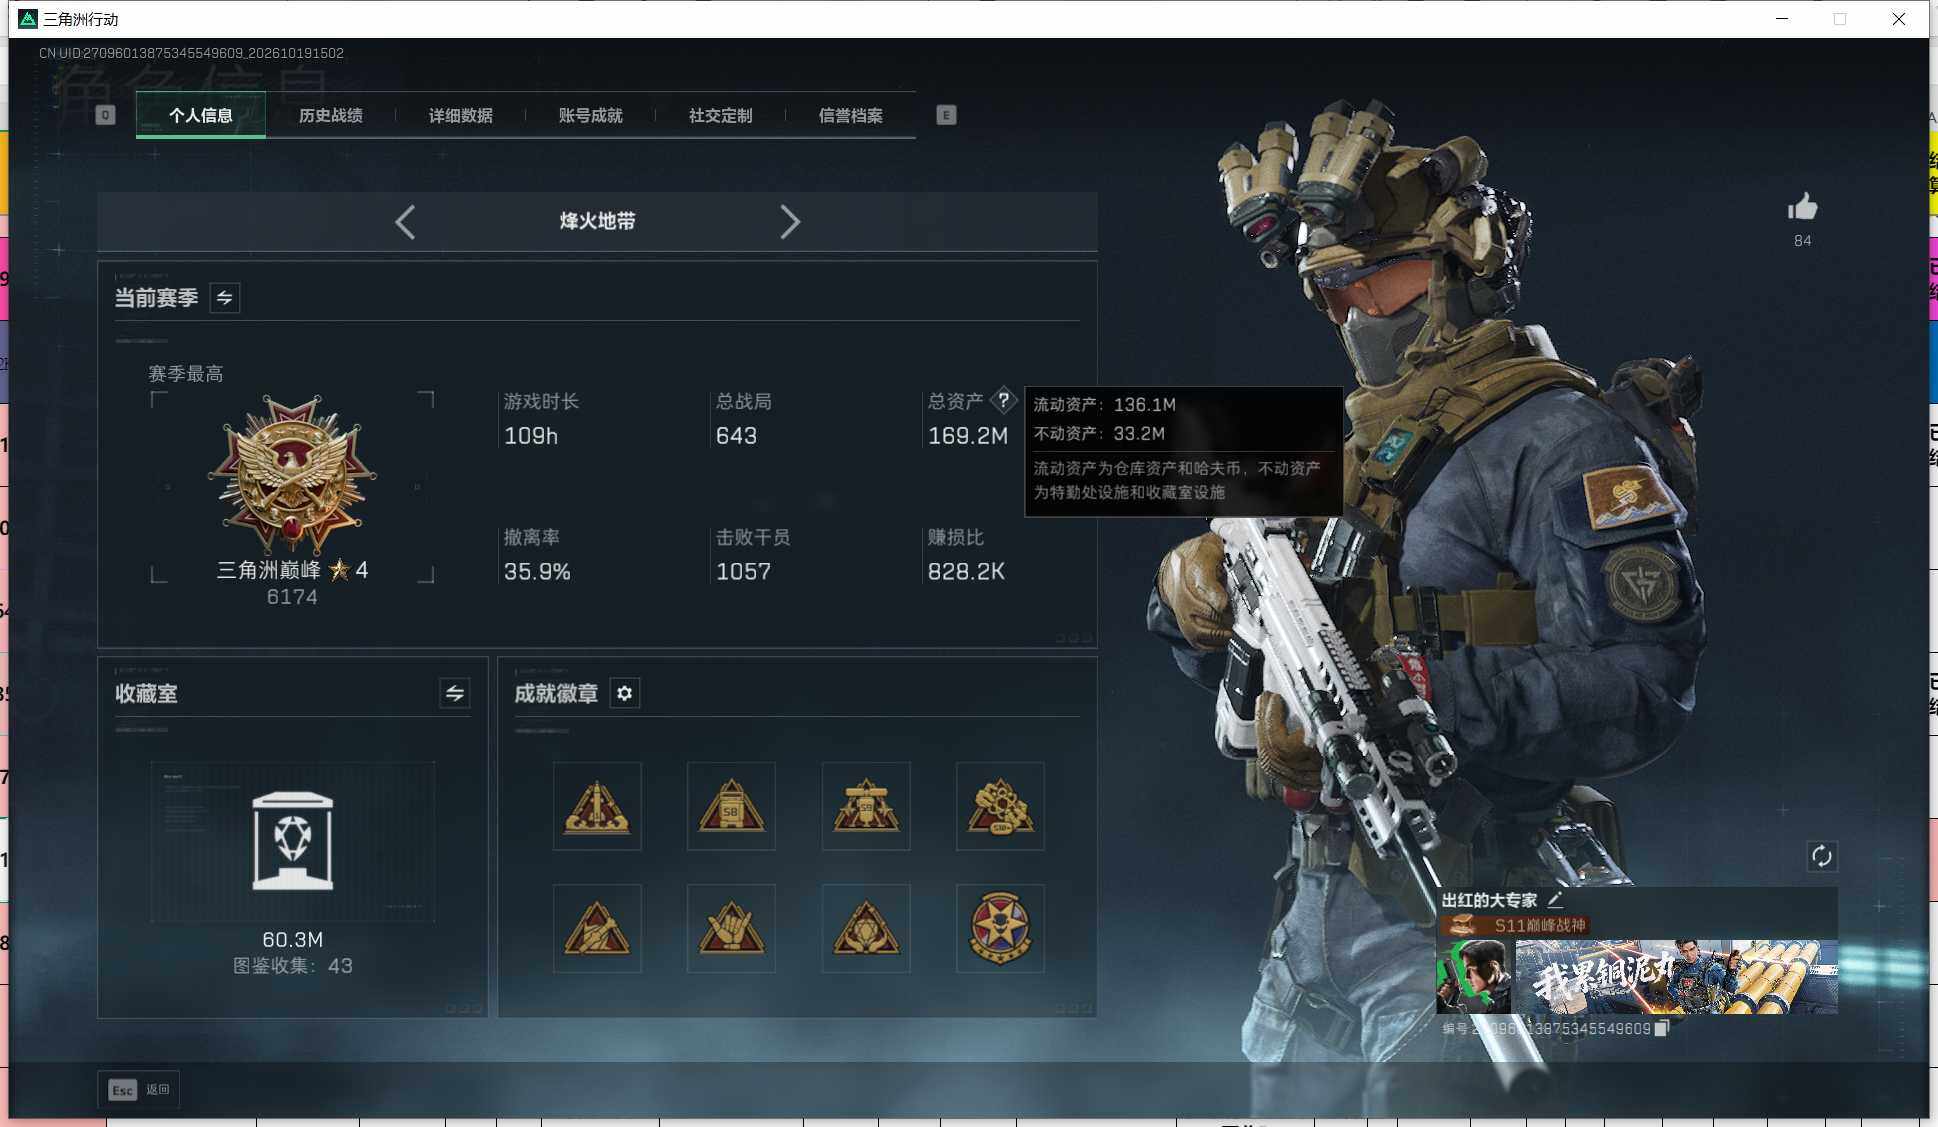Open the 历史战绩 tab
The width and height of the screenshot is (1938, 1127).
coord(331,115)
